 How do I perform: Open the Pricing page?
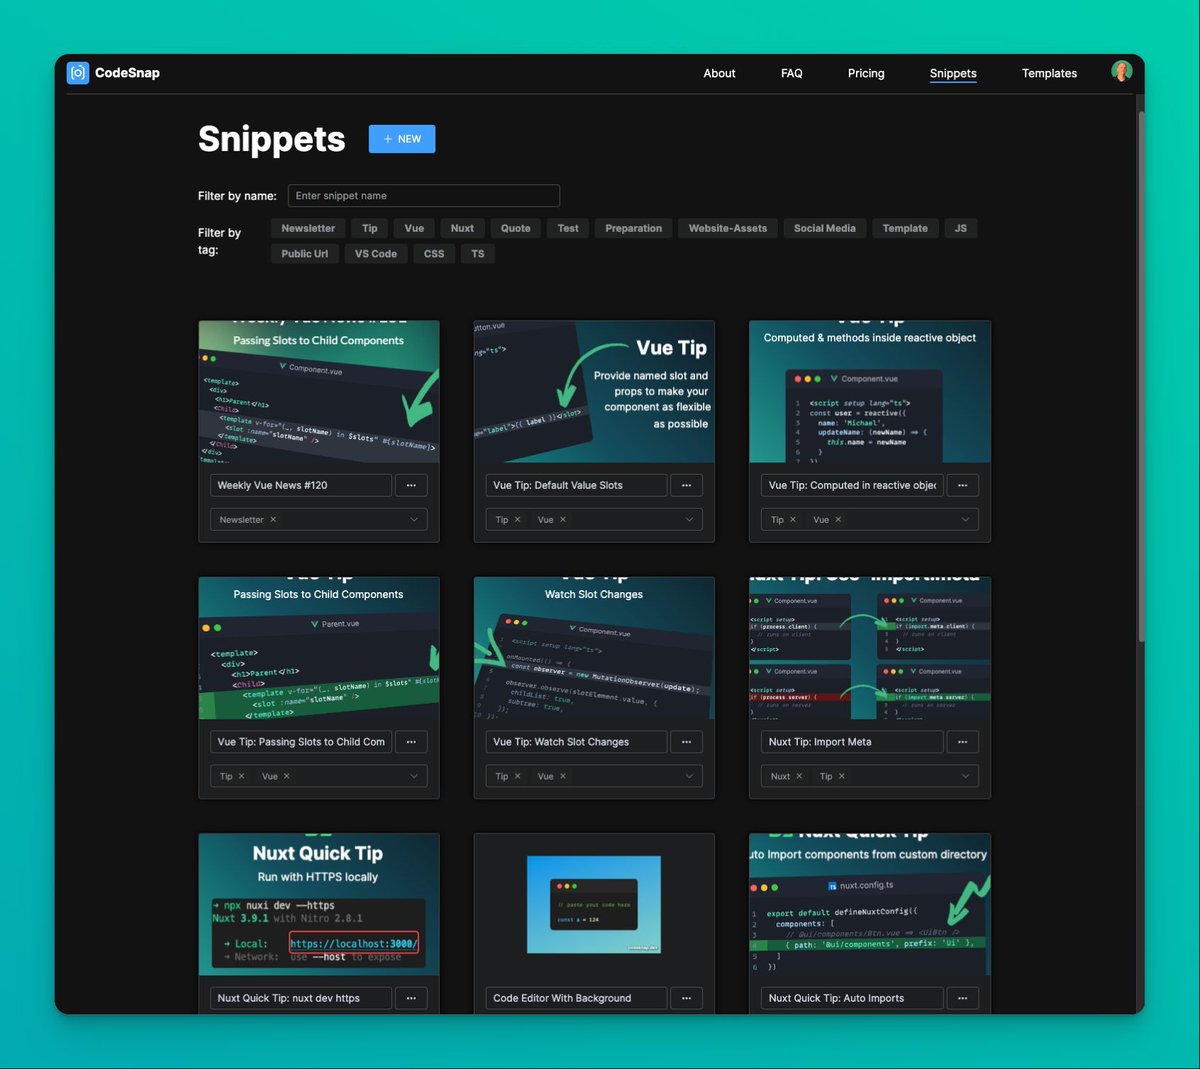pyautogui.click(x=866, y=73)
